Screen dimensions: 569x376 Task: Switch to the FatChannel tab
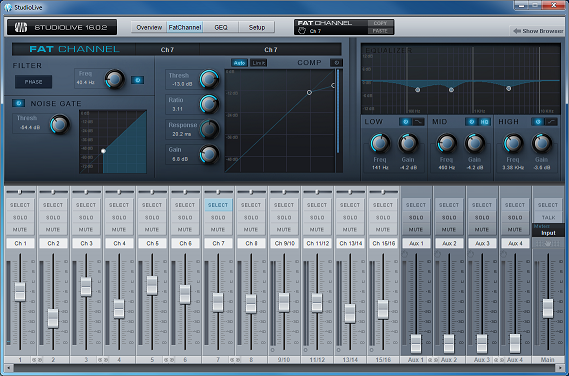185,27
